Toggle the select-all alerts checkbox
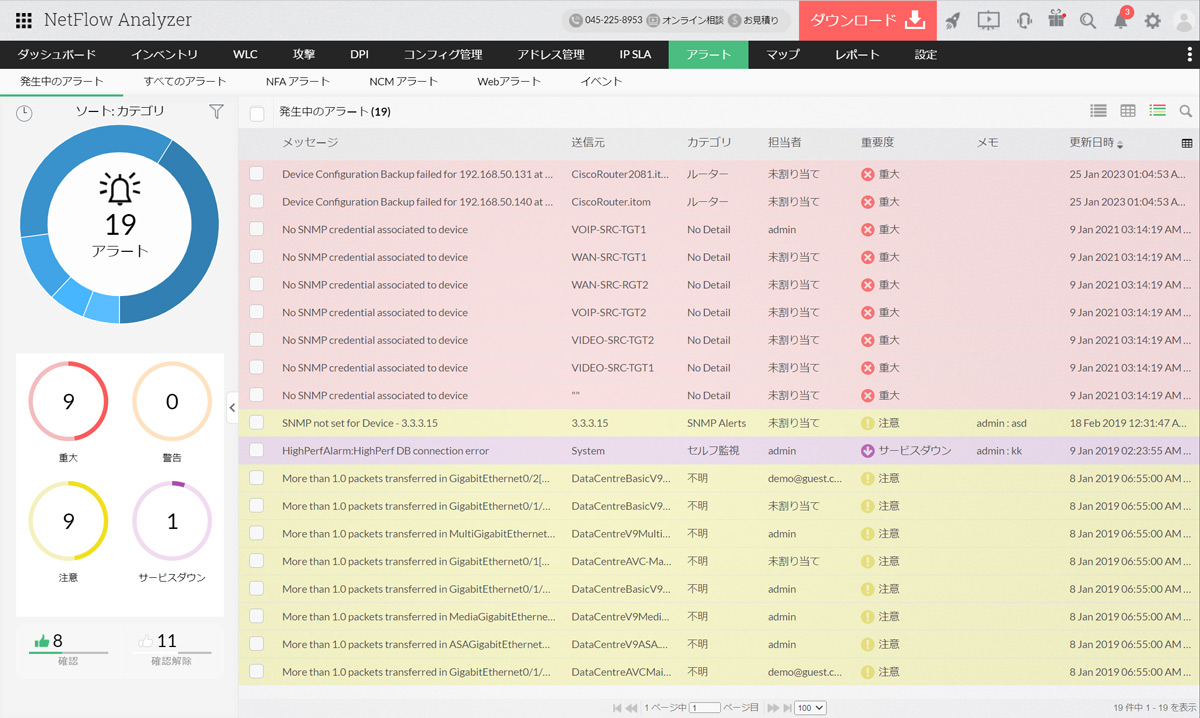The width and height of the screenshot is (1200, 718). (x=257, y=113)
